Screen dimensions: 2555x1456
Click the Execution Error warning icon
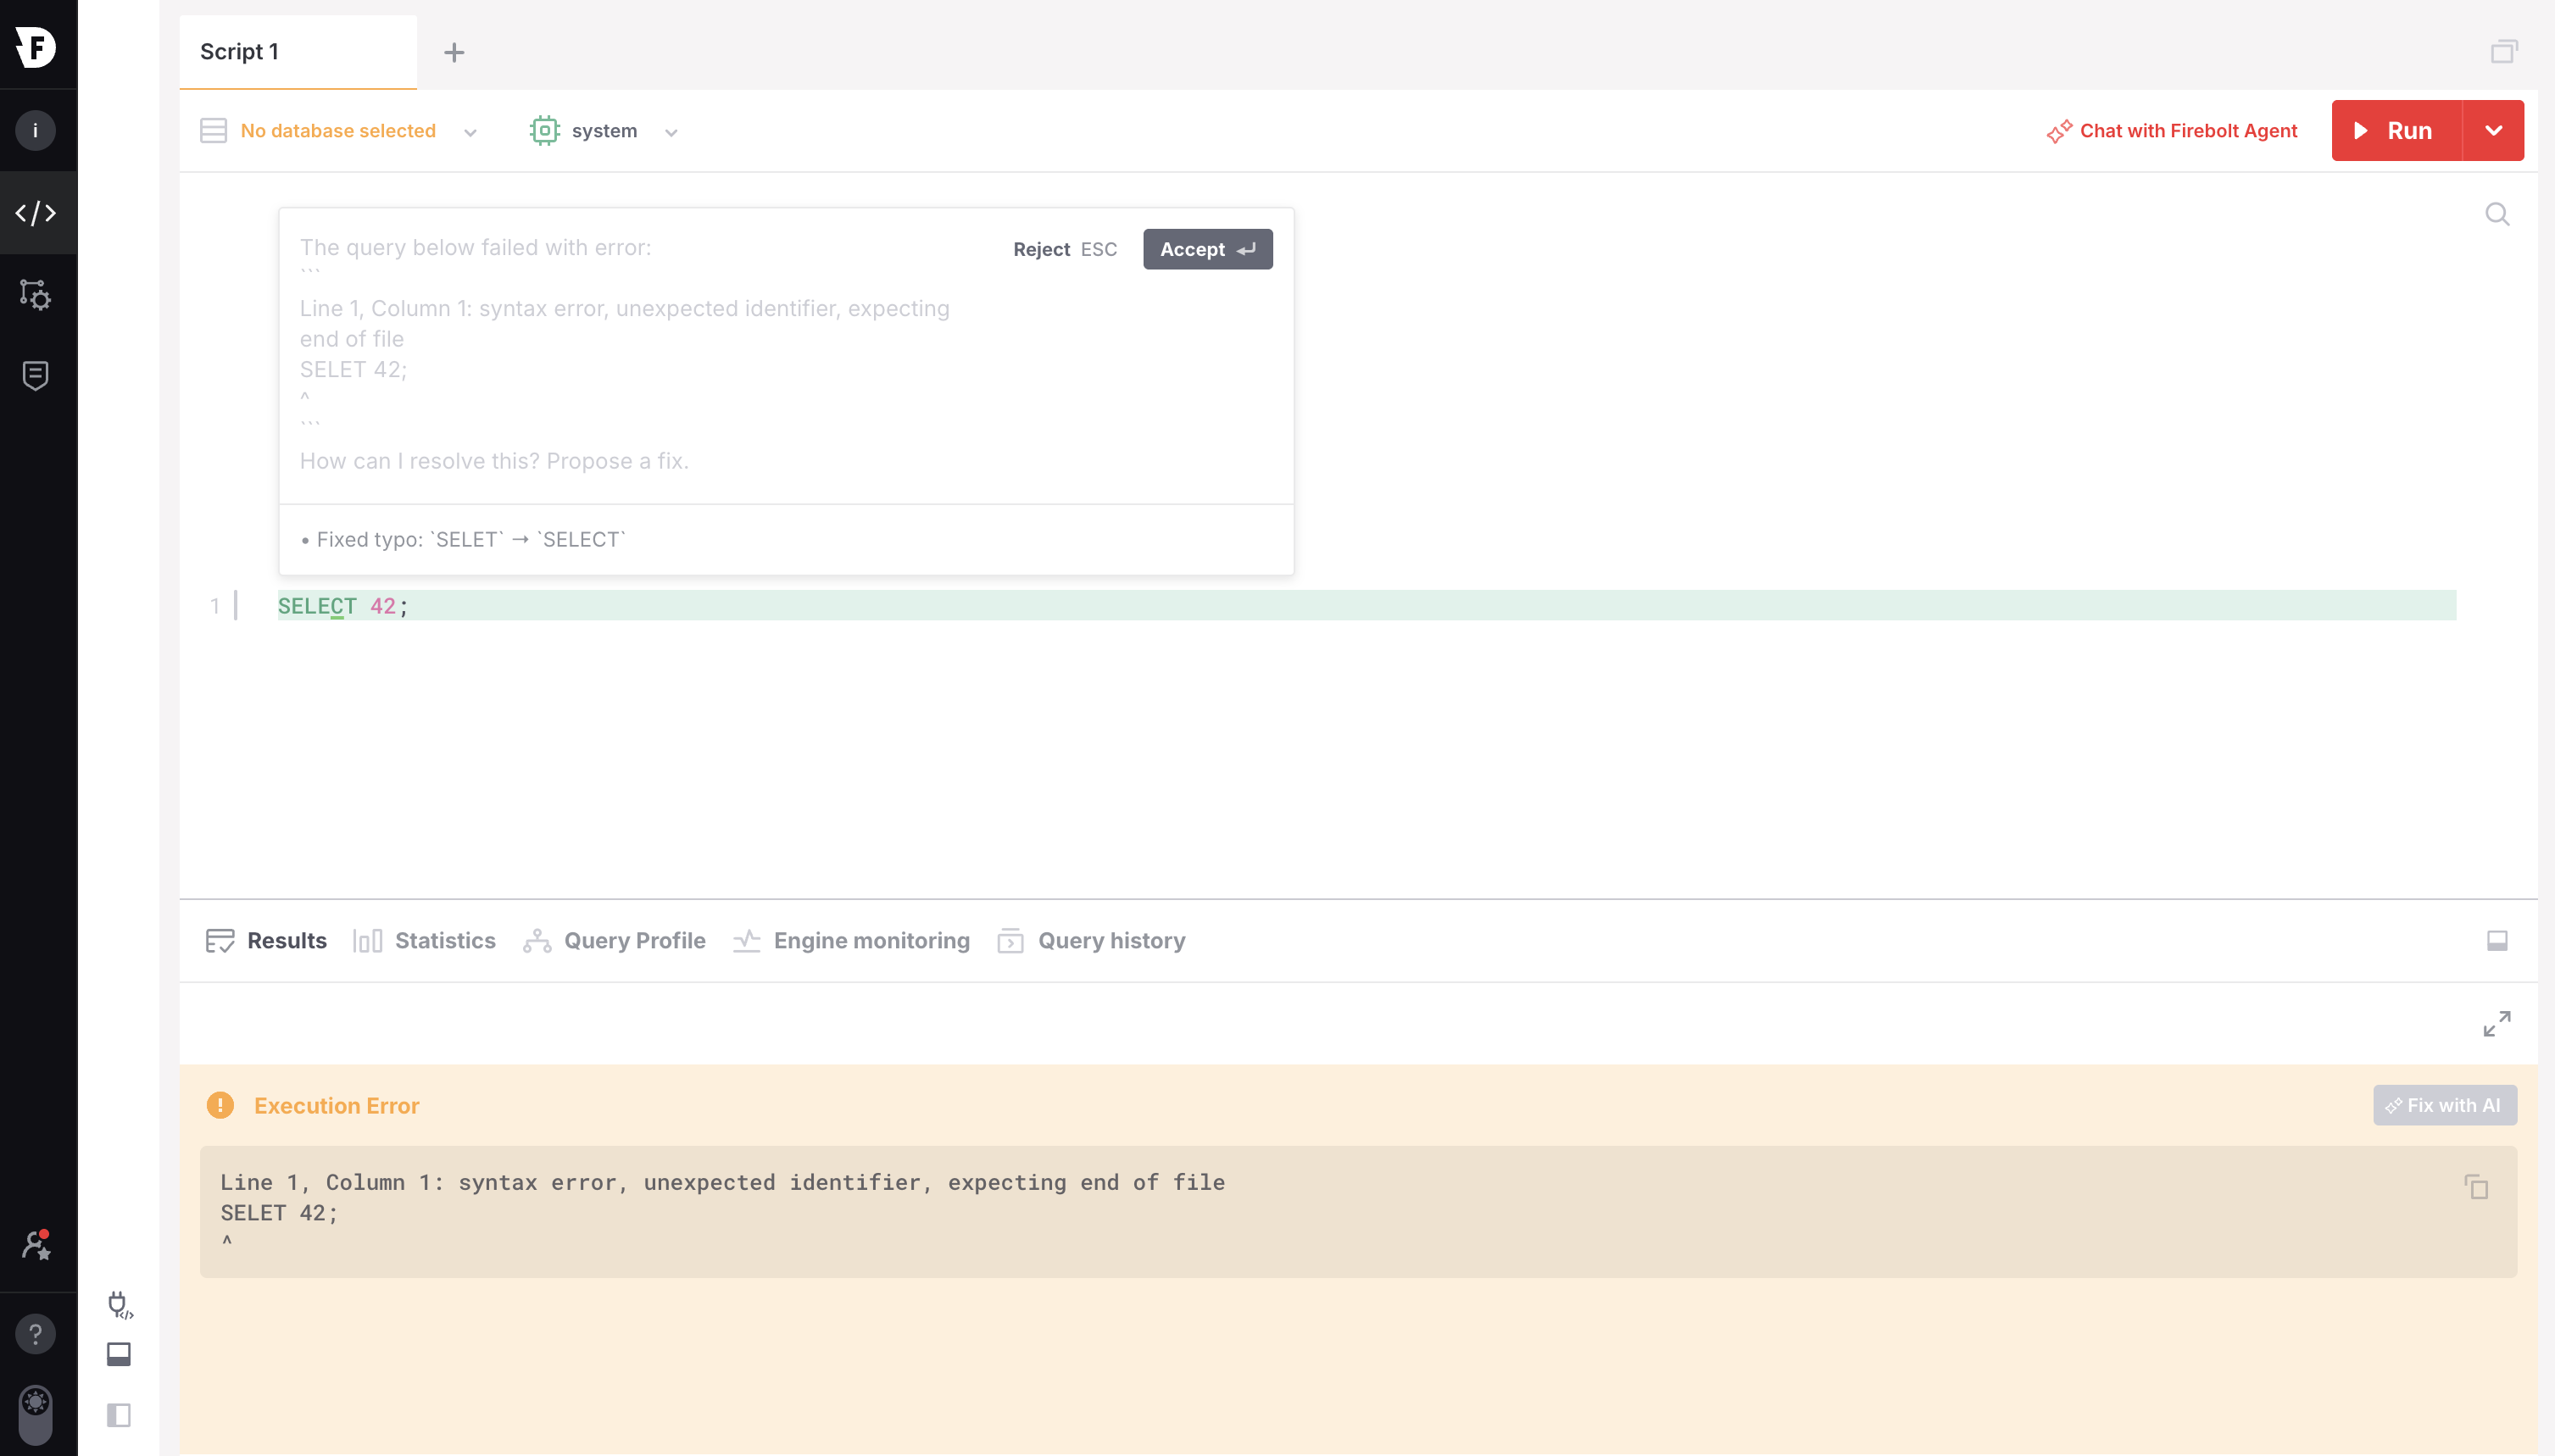click(x=220, y=1105)
